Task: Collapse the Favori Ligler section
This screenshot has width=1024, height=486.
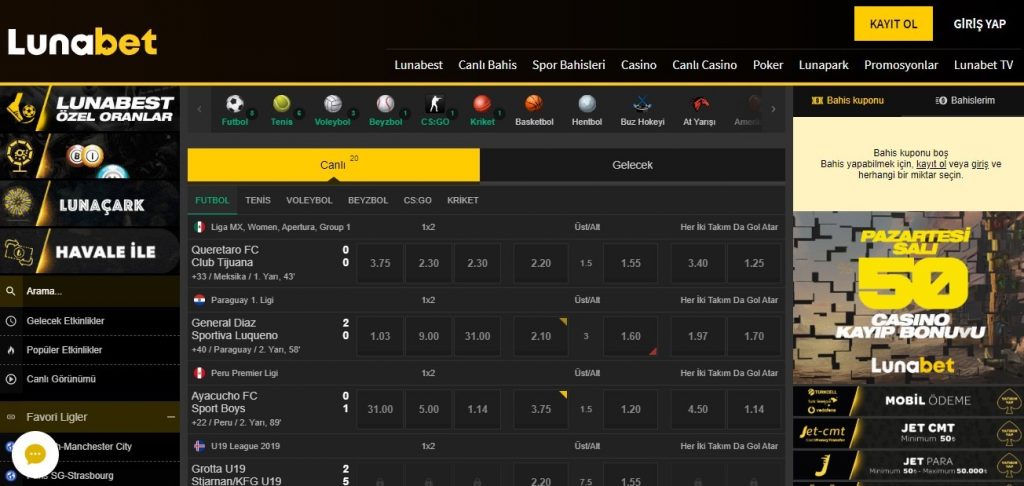Action: (170, 417)
